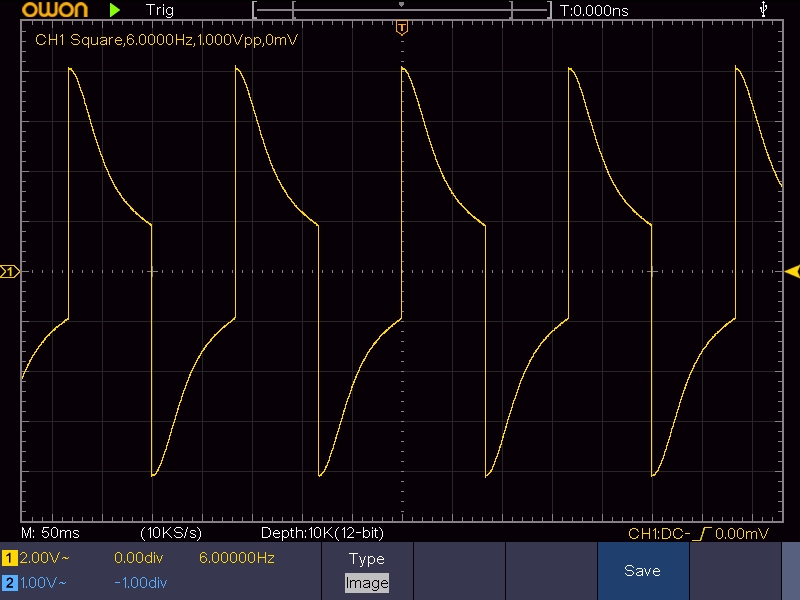Click the channel 1 yellow badge
The height and width of the screenshot is (600, 800).
pos(10,558)
